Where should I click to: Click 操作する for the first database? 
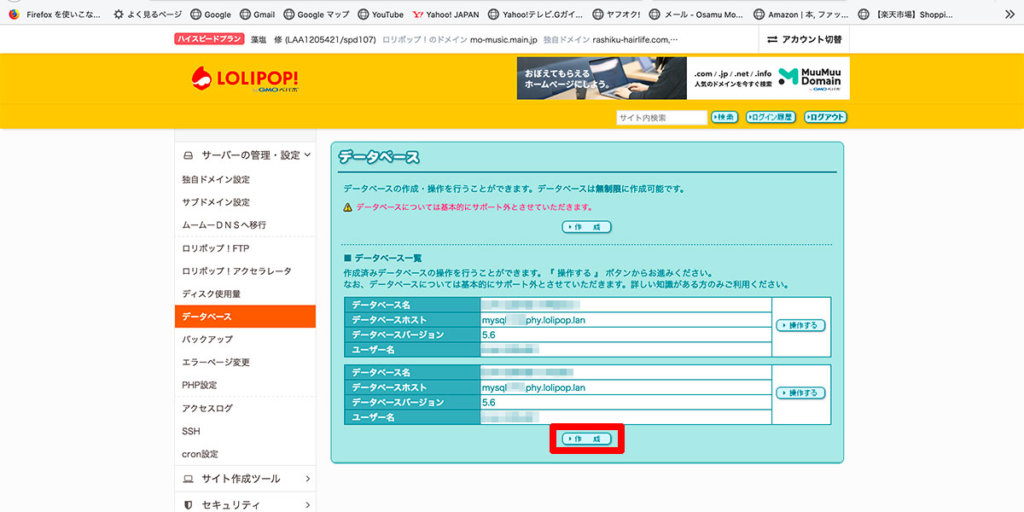click(800, 325)
